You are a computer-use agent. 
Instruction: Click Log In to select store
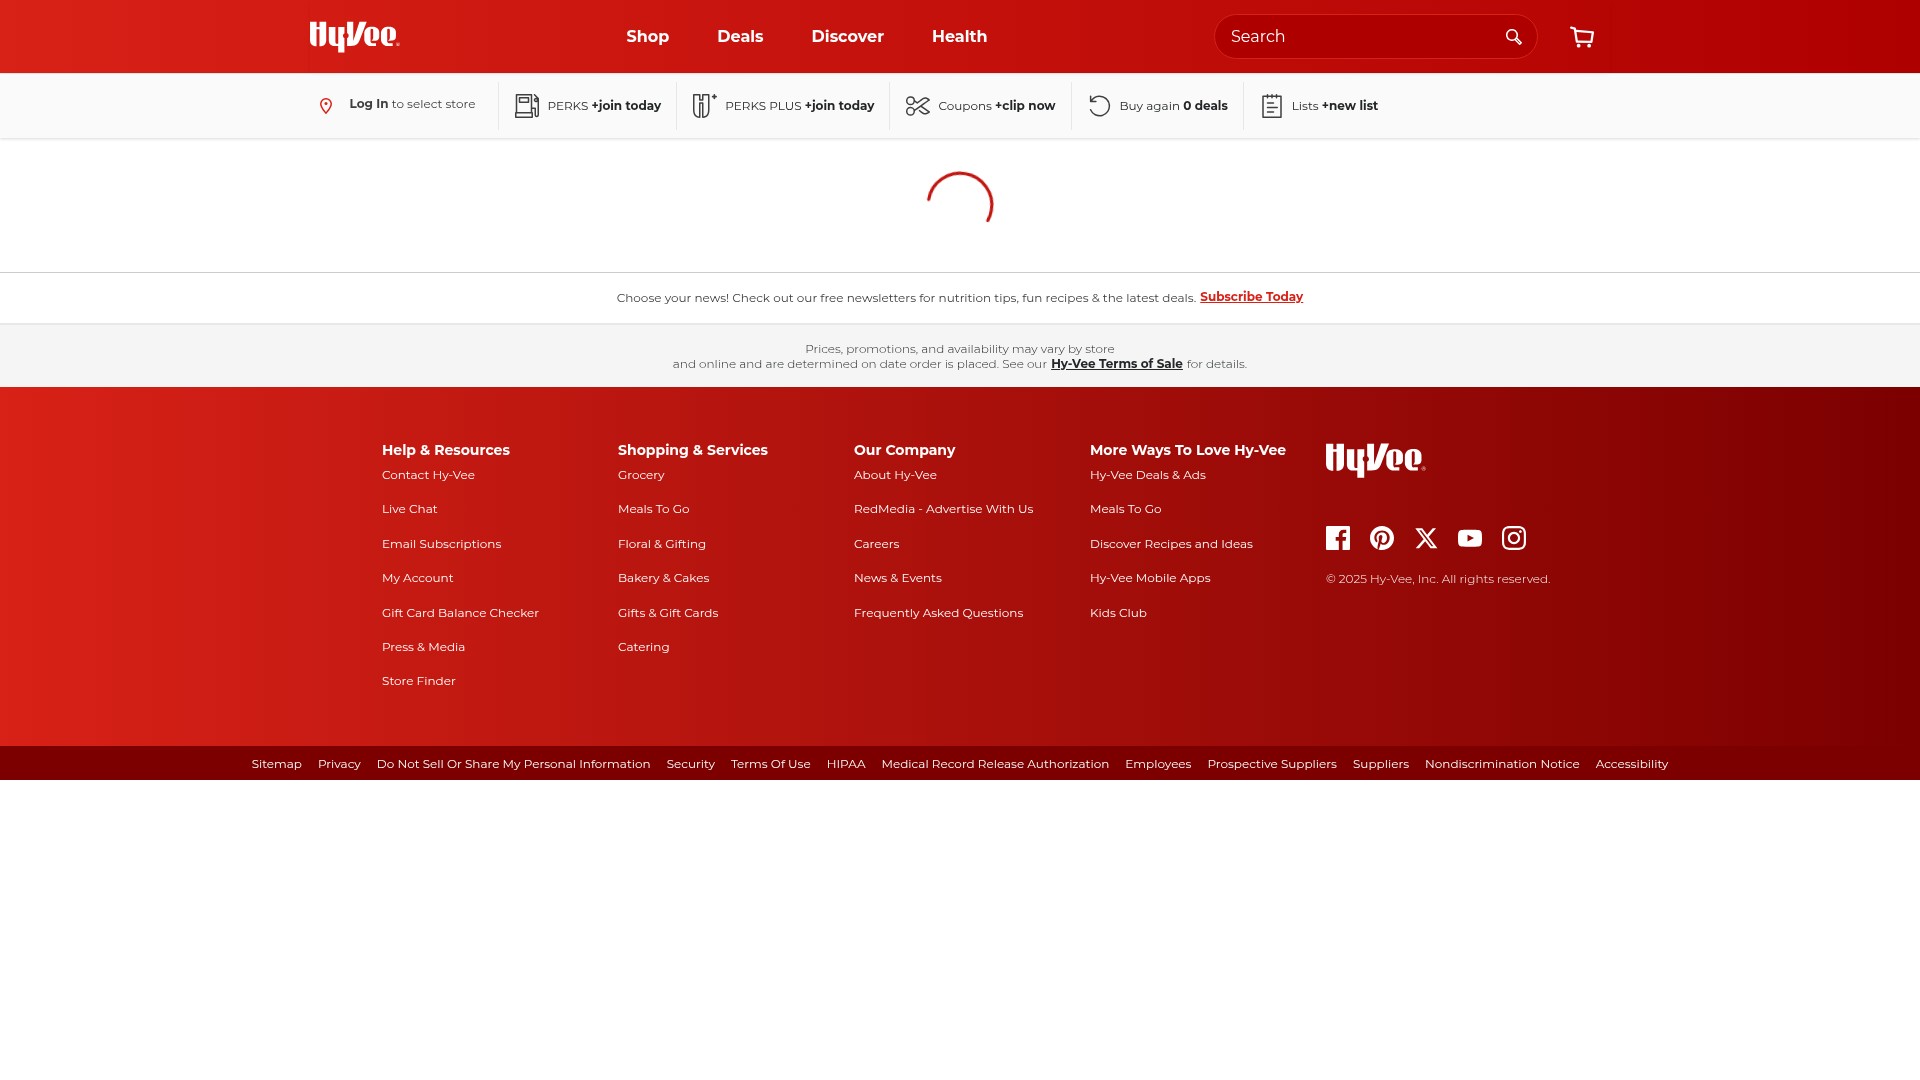[412, 104]
